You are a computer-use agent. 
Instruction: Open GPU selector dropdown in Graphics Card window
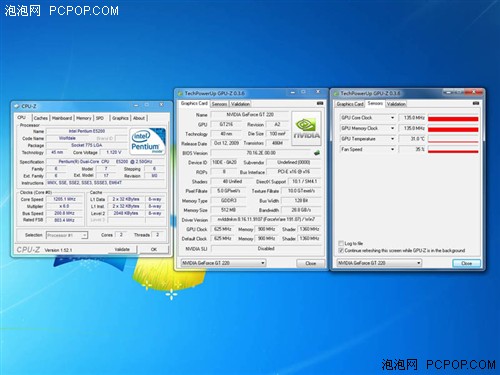point(223,263)
